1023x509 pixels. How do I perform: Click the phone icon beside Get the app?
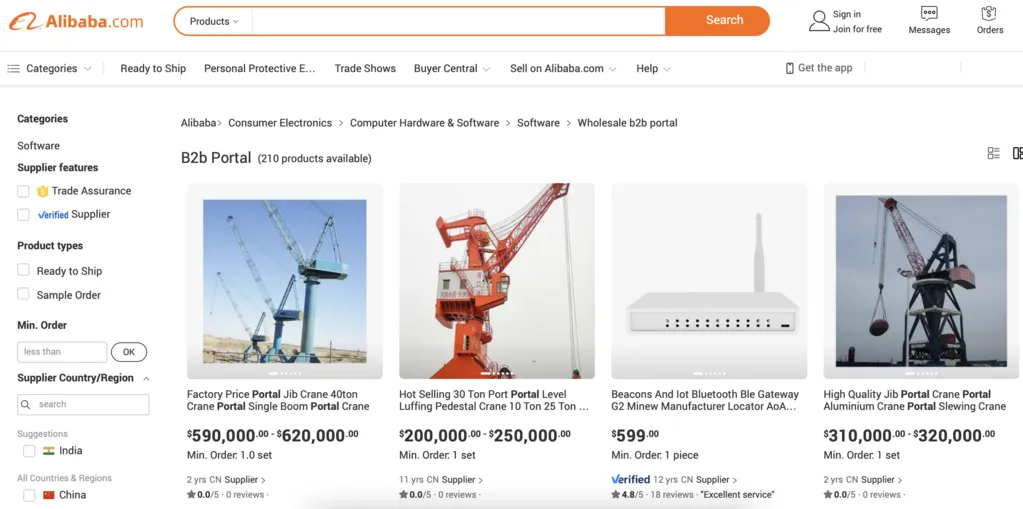(790, 68)
